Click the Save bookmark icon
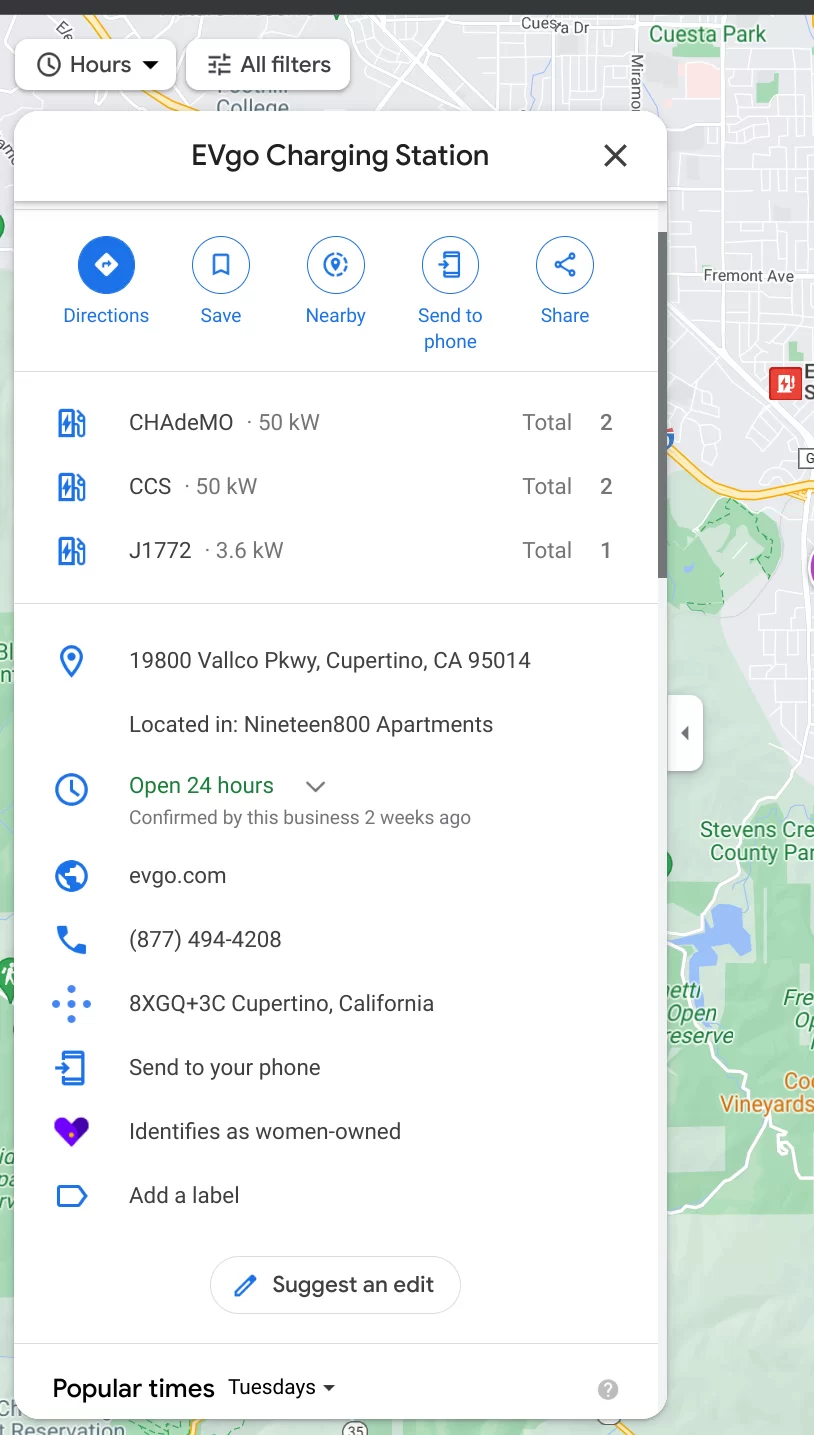This screenshot has width=814, height=1435. coord(221,265)
